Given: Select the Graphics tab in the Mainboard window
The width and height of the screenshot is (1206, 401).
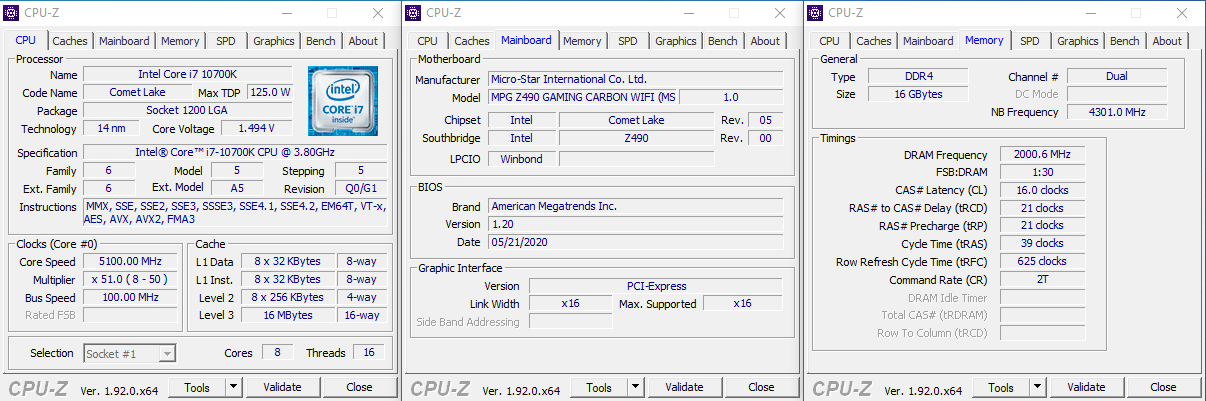Looking at the screenshot, I should [x=676, y=41].
